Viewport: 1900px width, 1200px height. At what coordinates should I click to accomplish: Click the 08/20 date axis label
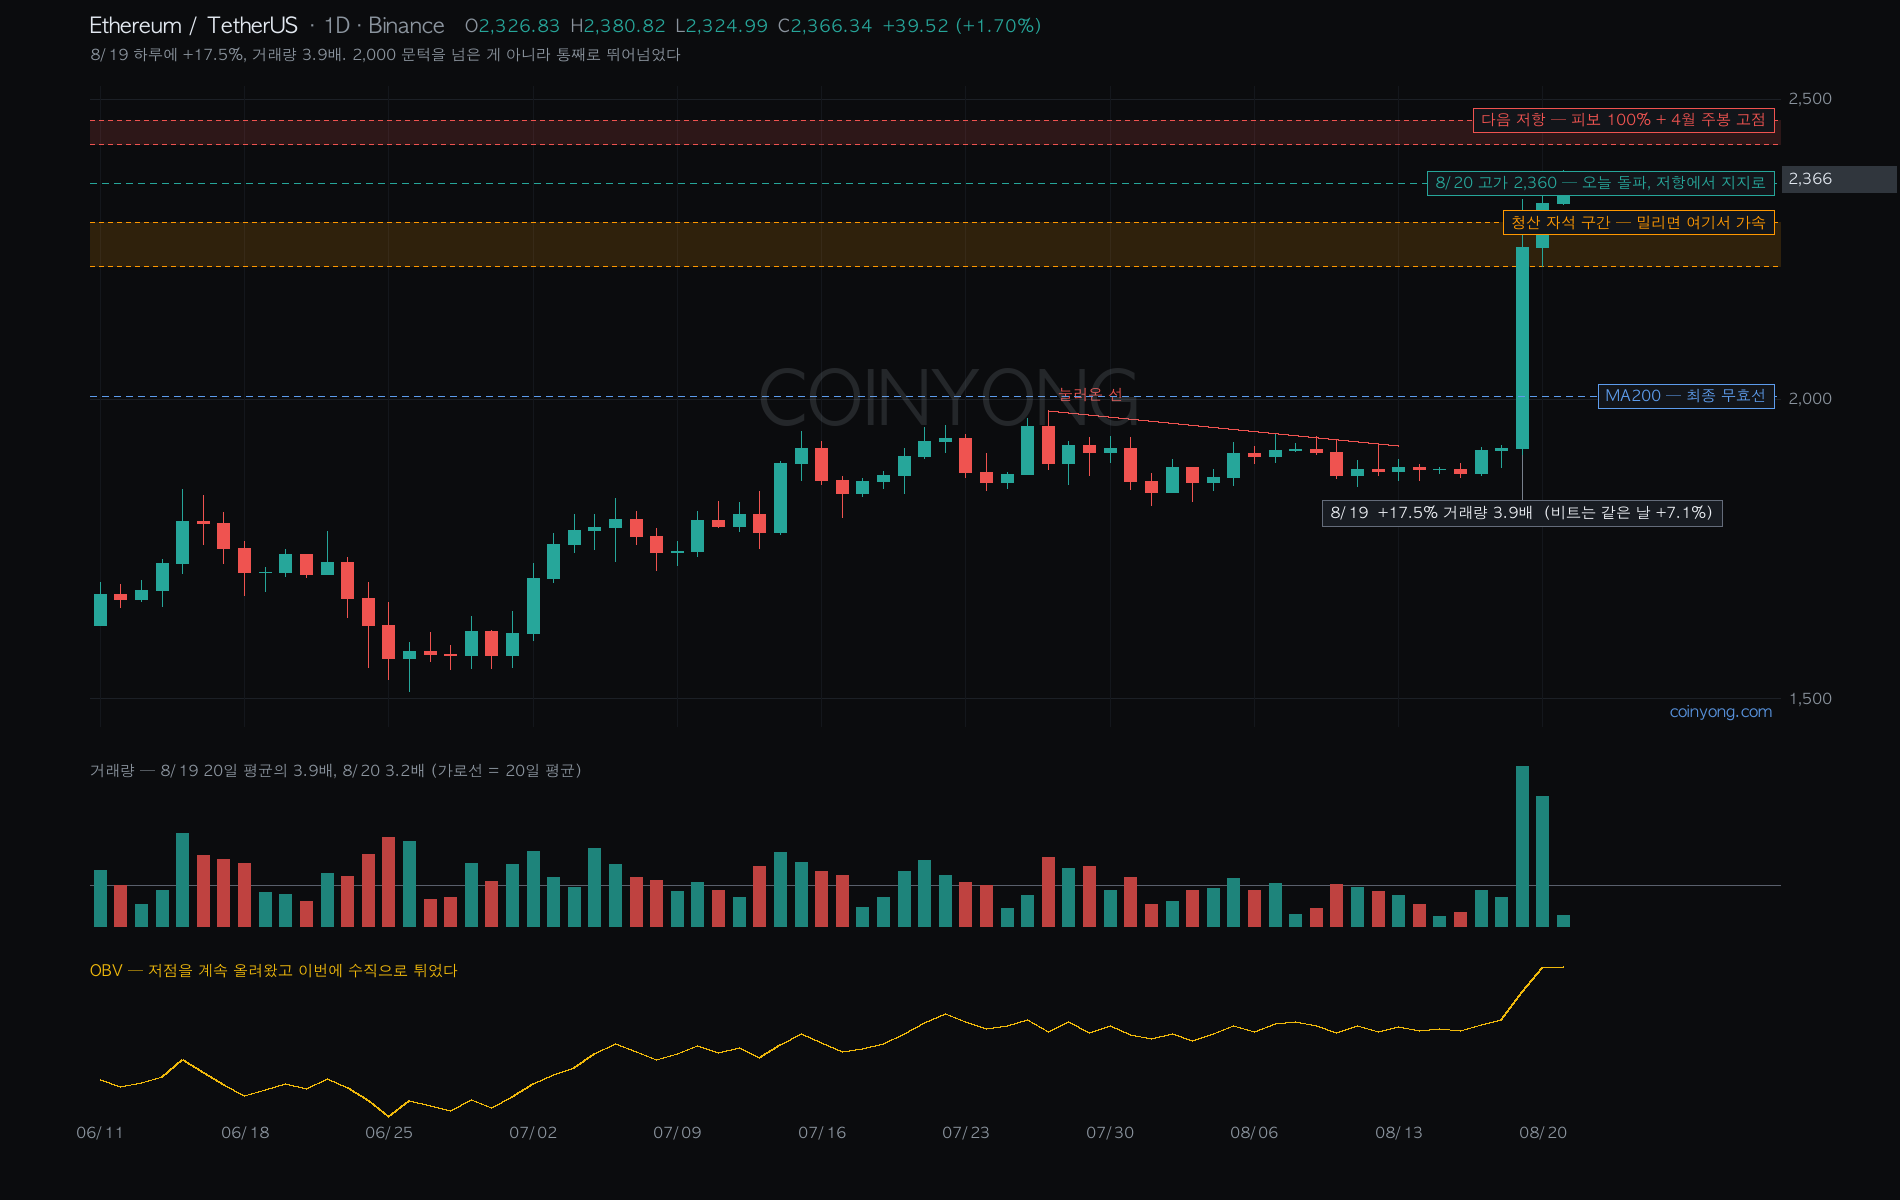1543,1132
